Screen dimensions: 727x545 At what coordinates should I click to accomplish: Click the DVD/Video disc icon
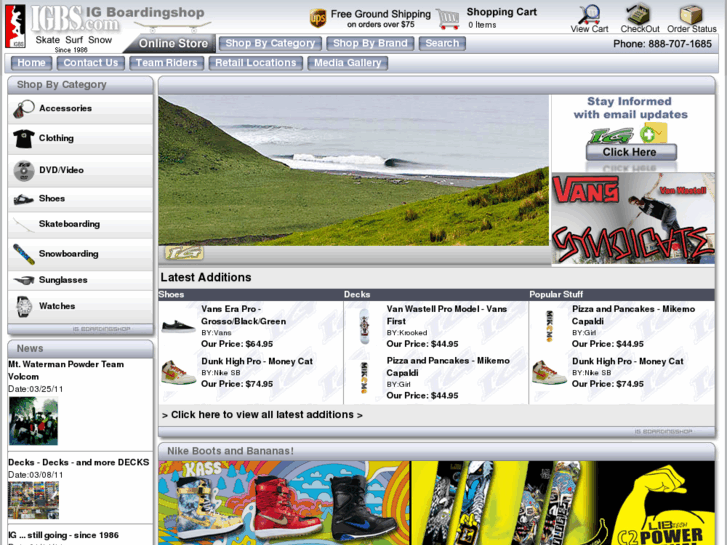click(24, 170)
